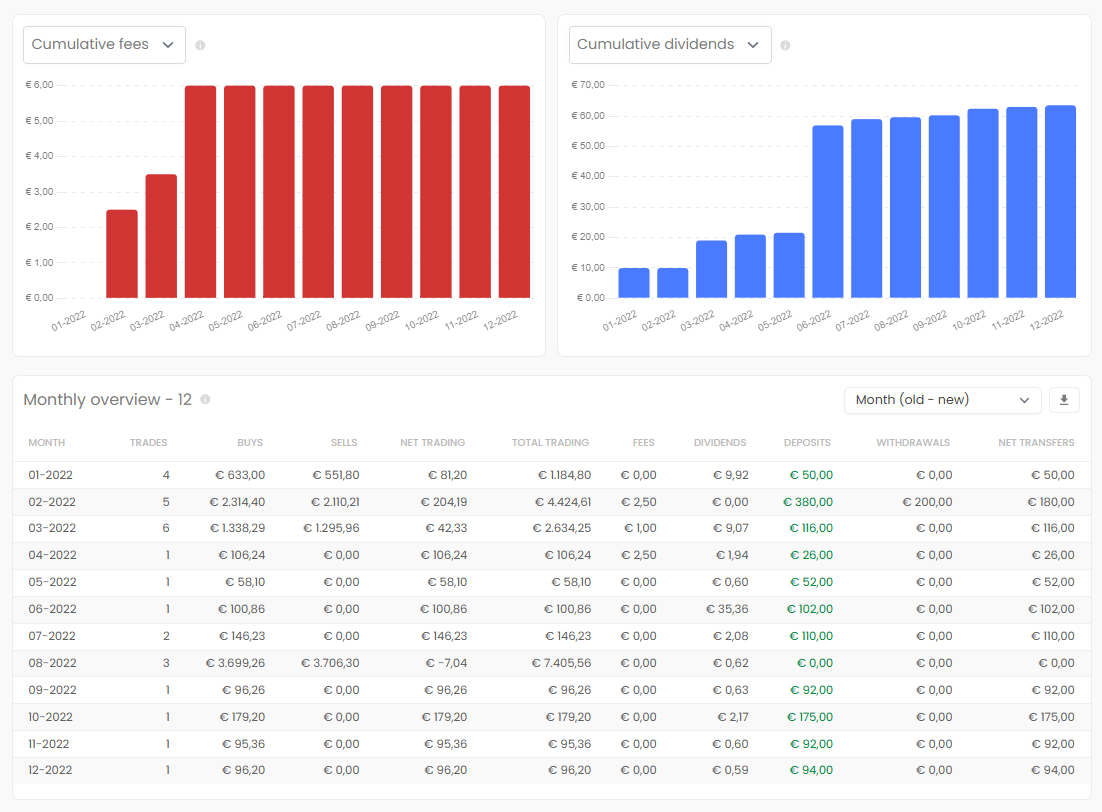The image size is (1102, 812).
Task: Sort the table by the BUYS column
Action: (250, 442)
